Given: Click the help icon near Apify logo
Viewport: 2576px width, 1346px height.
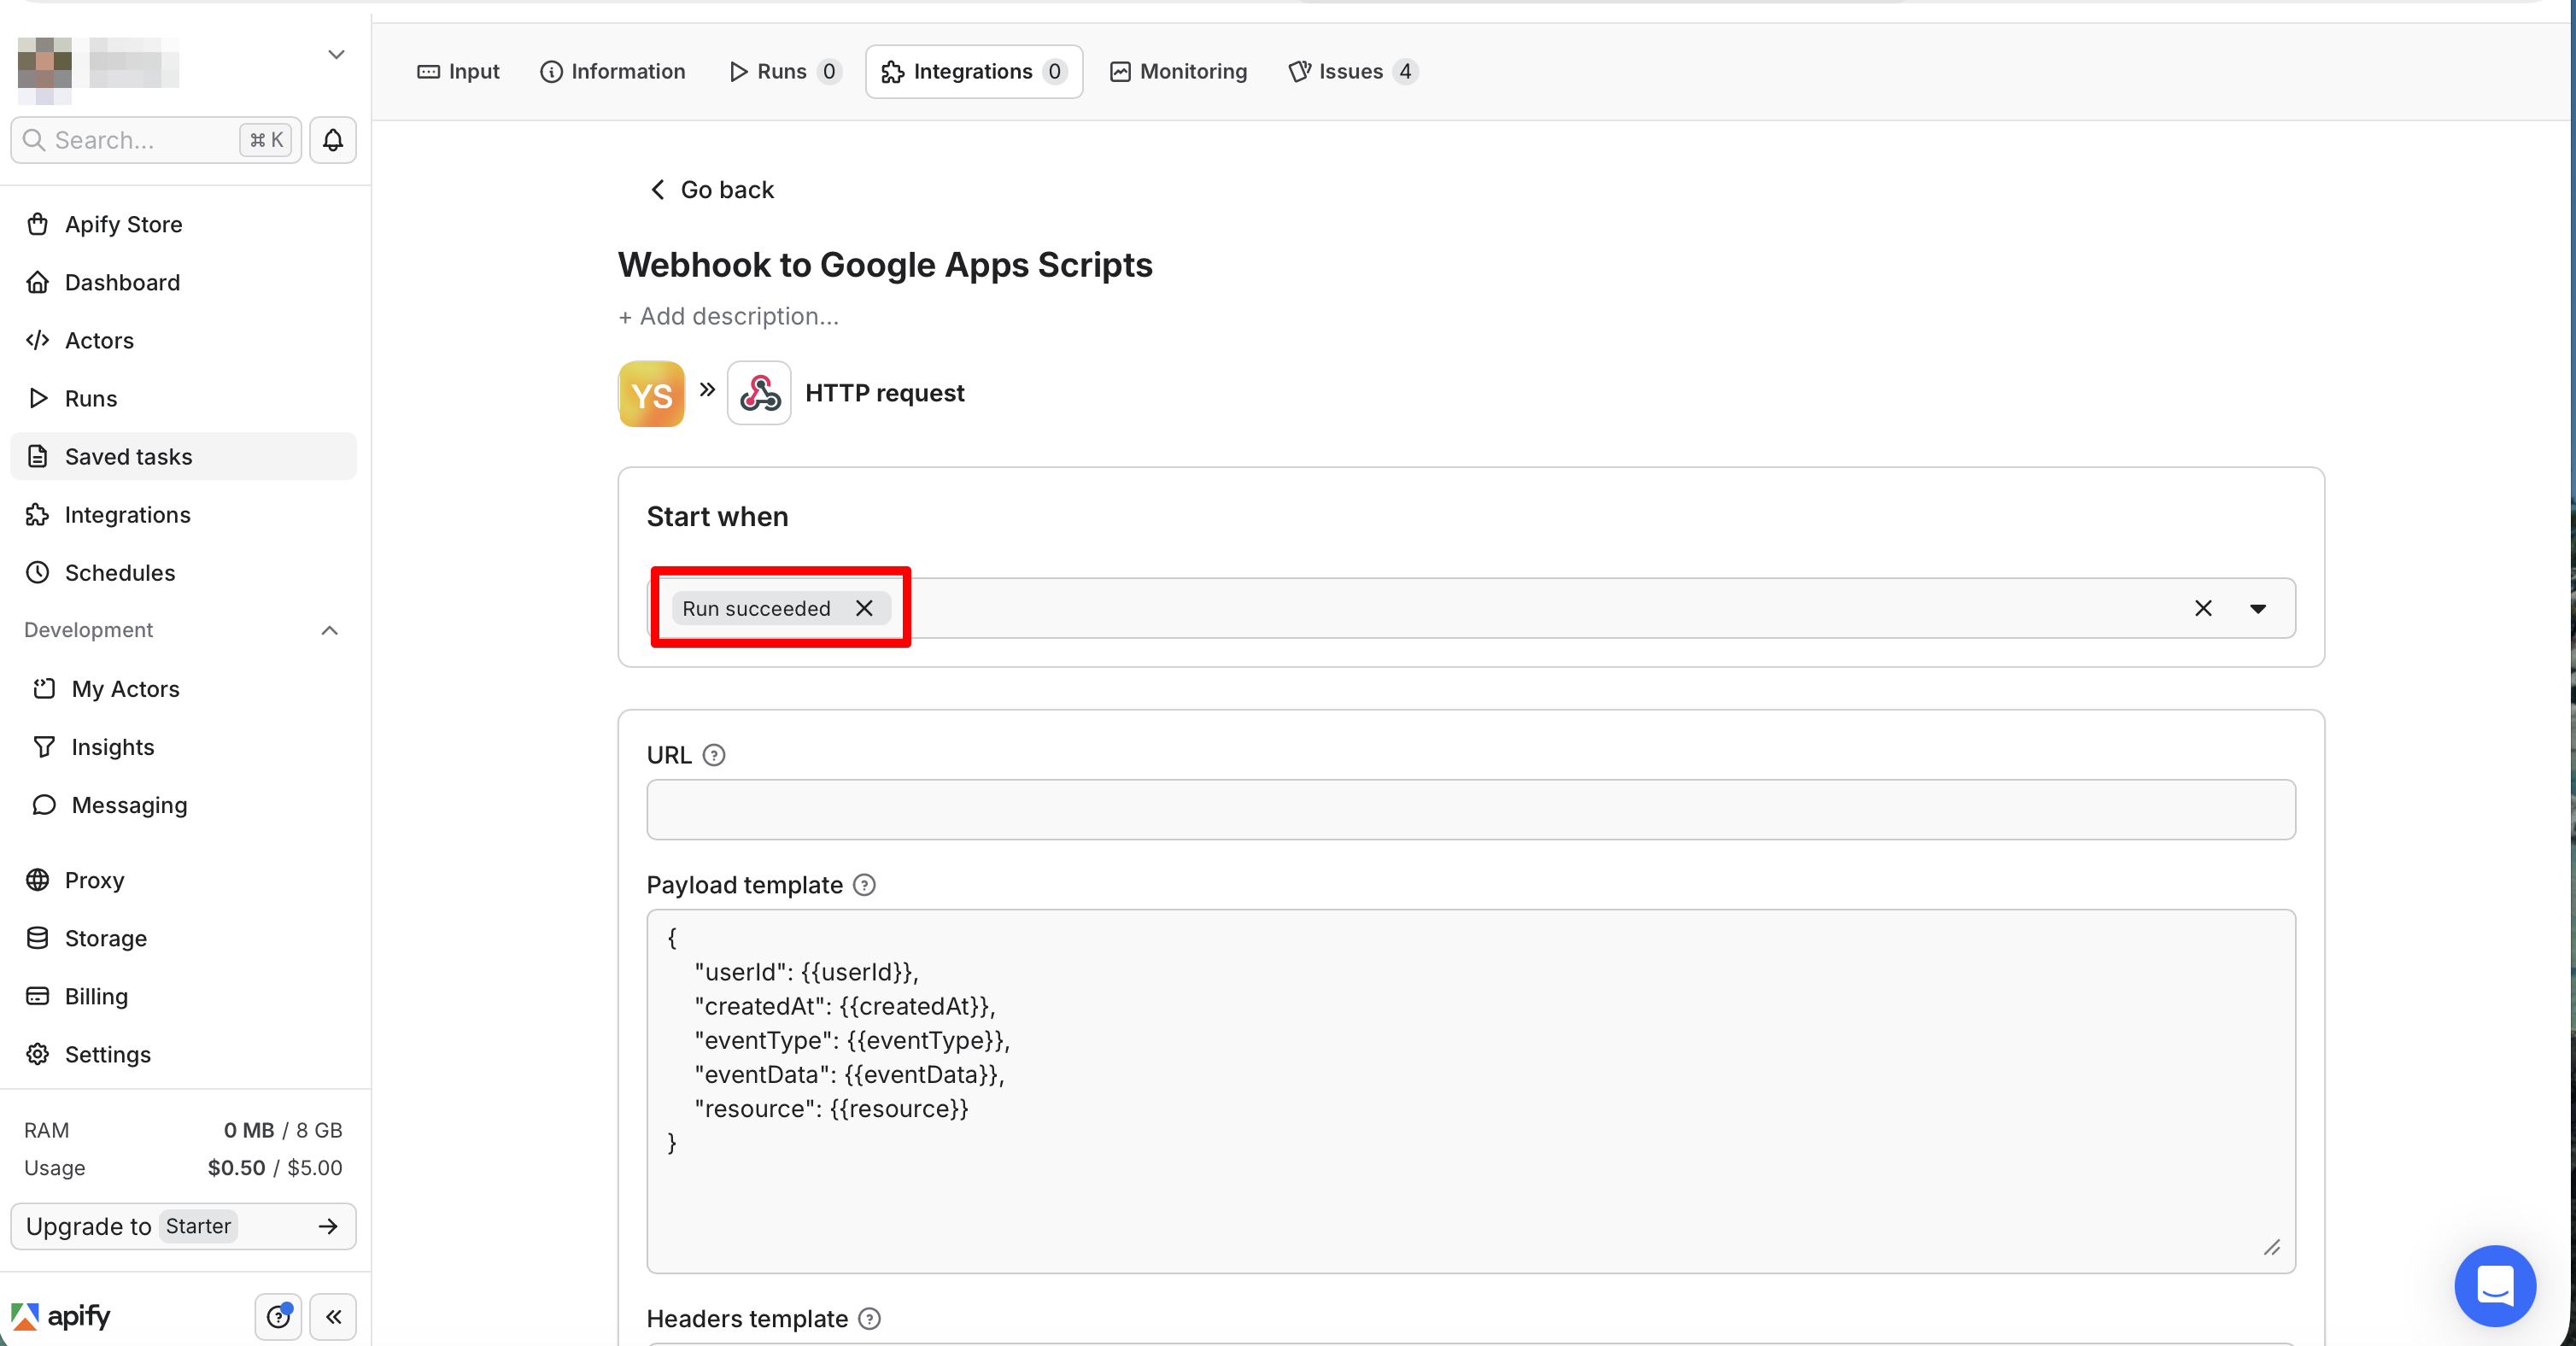Looking at the screenshot, I should (279, 1316).
